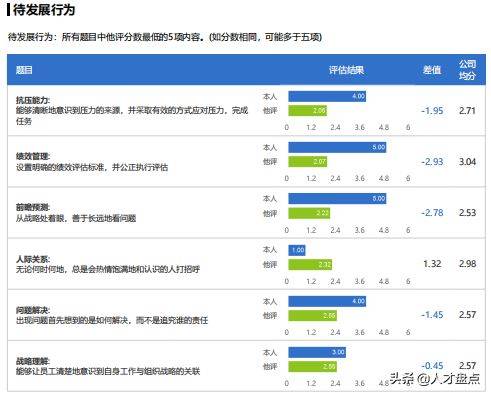The width and height of the screenshot is (491, 396).
Task: Click the blue 本人 bar in 抗压能力 row
Action: (x=327, y=96)
